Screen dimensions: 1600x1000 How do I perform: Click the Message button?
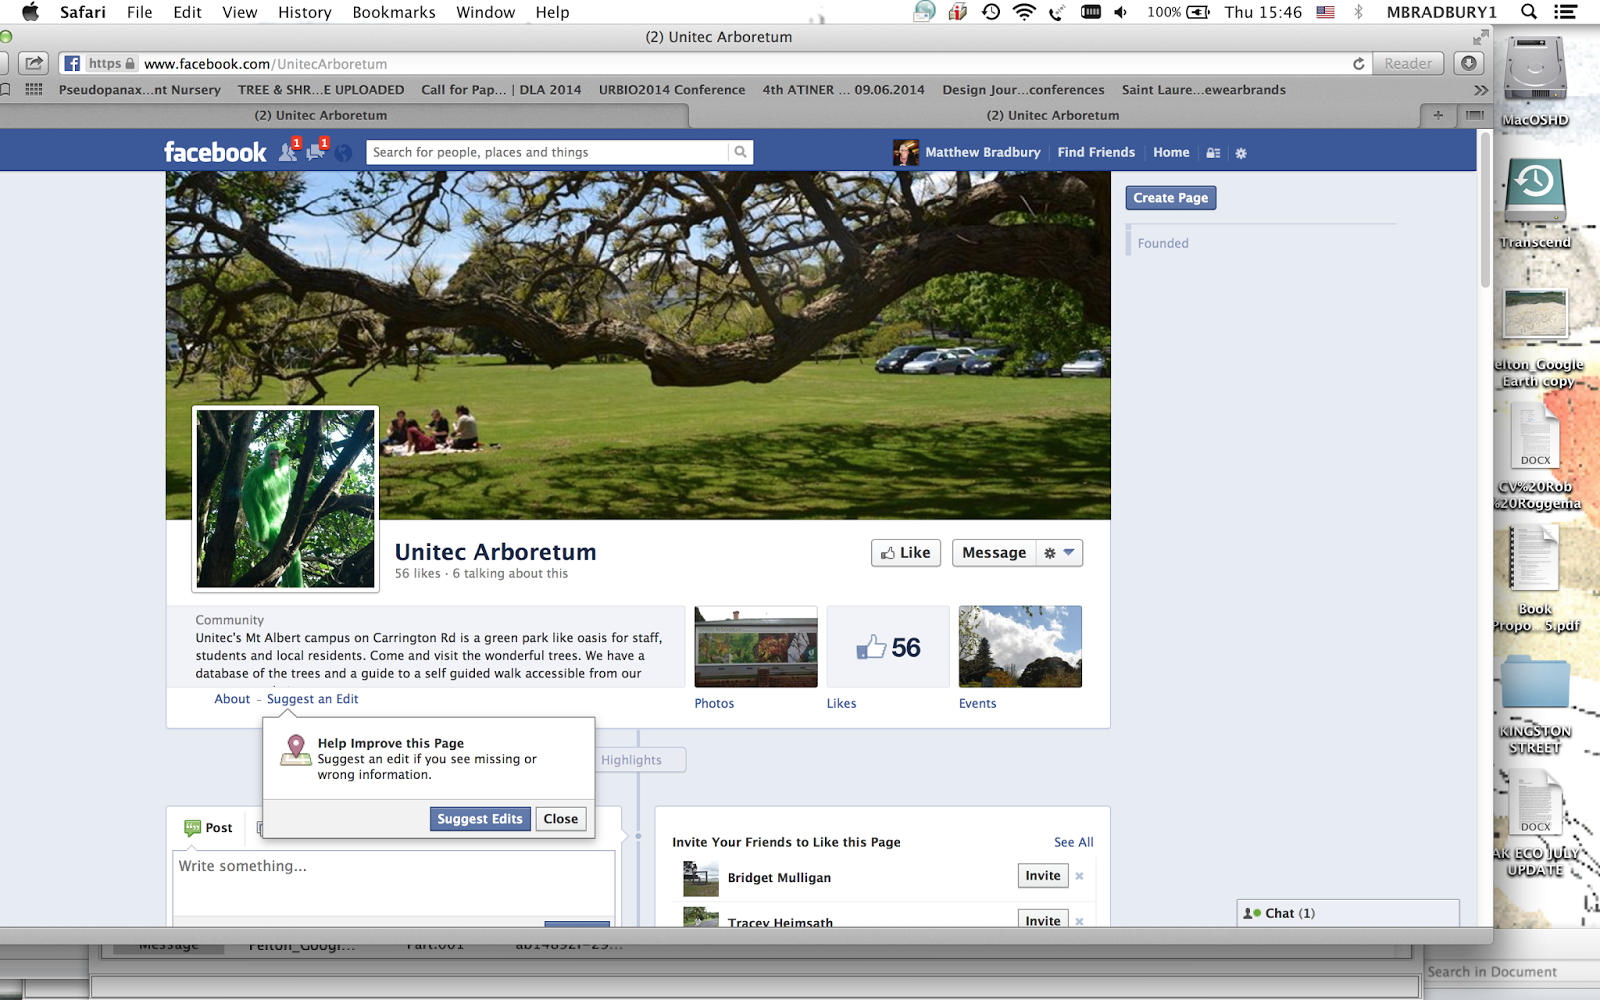994,553
